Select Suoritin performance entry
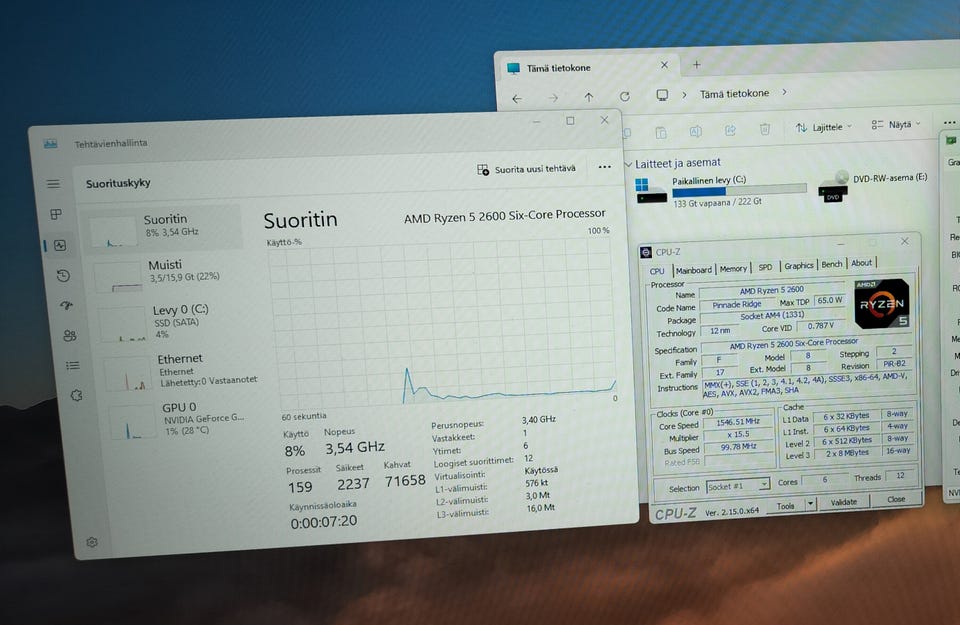 click(x=163, y=228)
